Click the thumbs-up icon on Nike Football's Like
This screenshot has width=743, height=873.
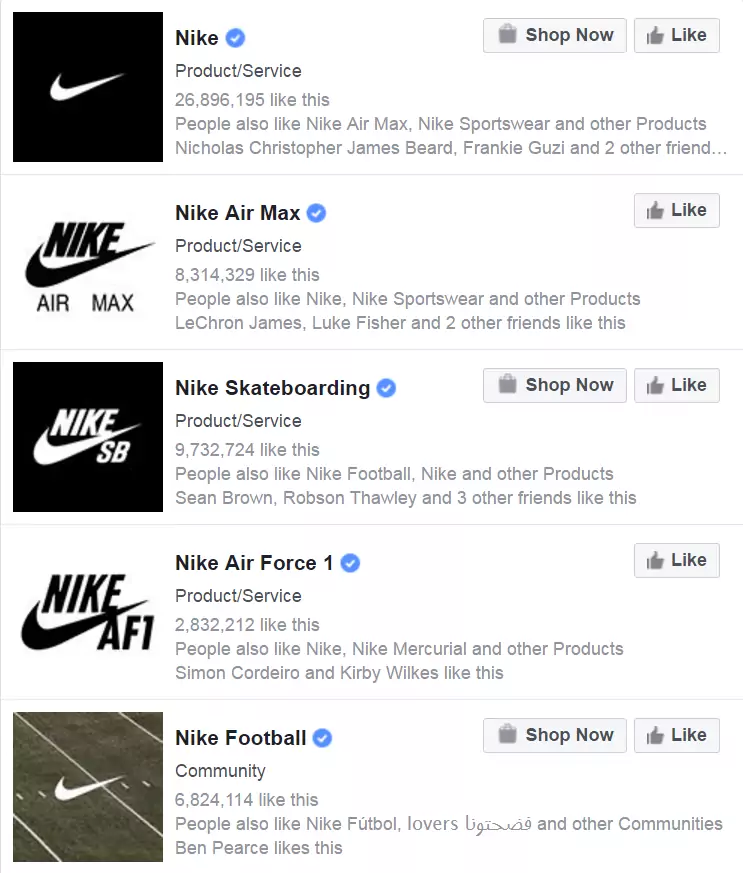(658, 735)
